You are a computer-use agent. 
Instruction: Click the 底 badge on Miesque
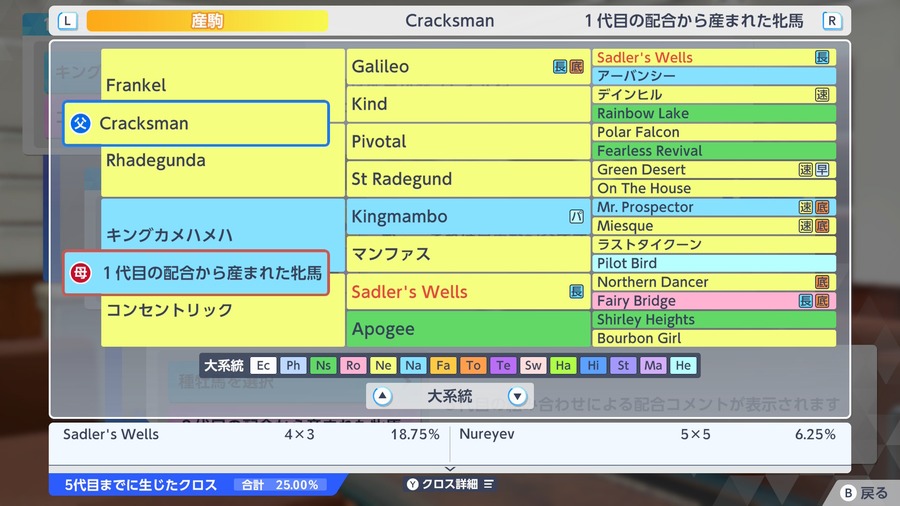[x=822, y=226]
